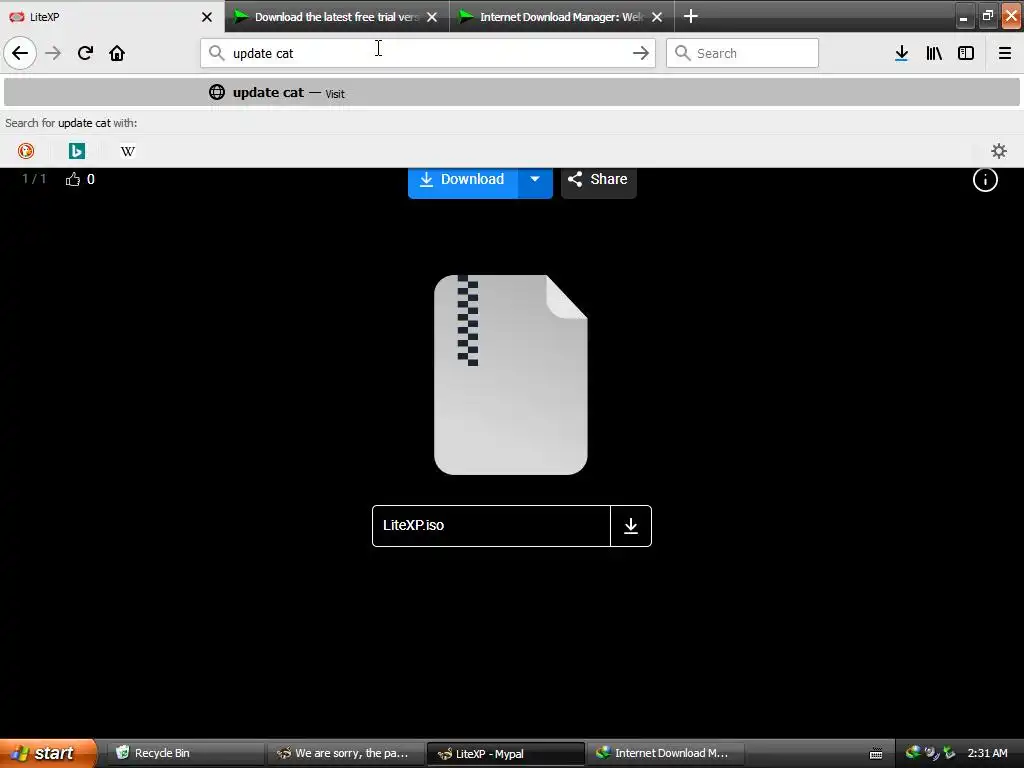Open the Library bookmarks icon
The width and height of the screenshot is (1024, 768).
(x=934, y=53)
